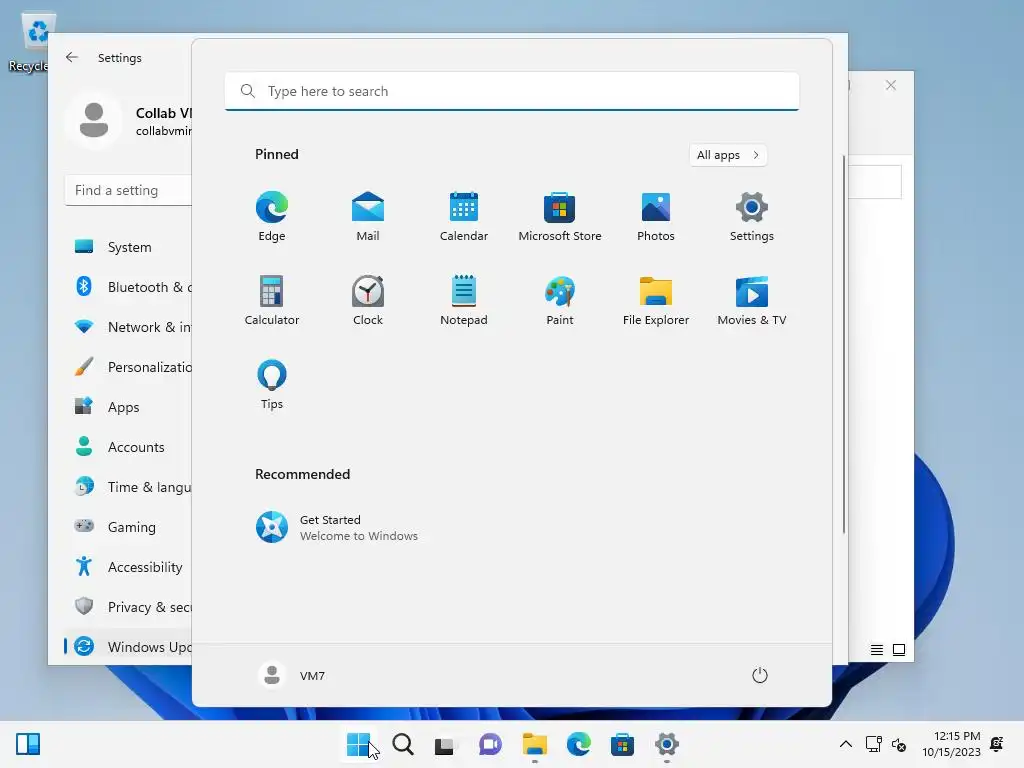Open the VM7 user account menu
This screenshot has height=768, width=1024.
(x=291, y=675)
